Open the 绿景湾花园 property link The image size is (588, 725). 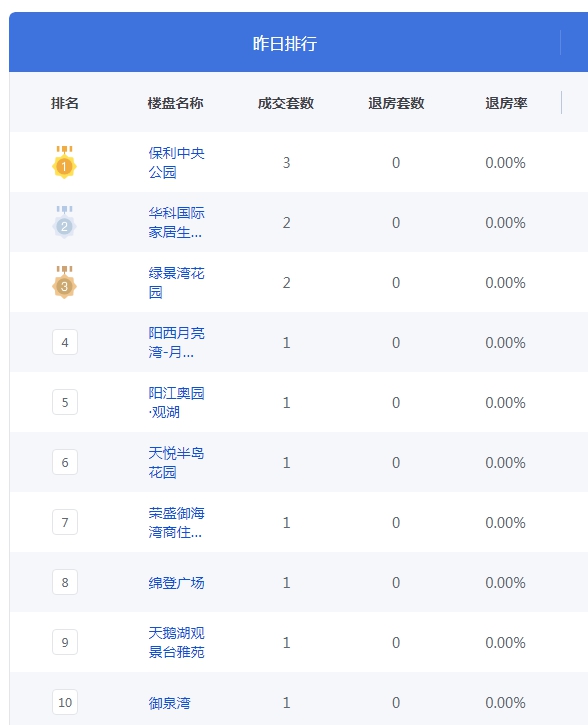click(x=176, y=283)
